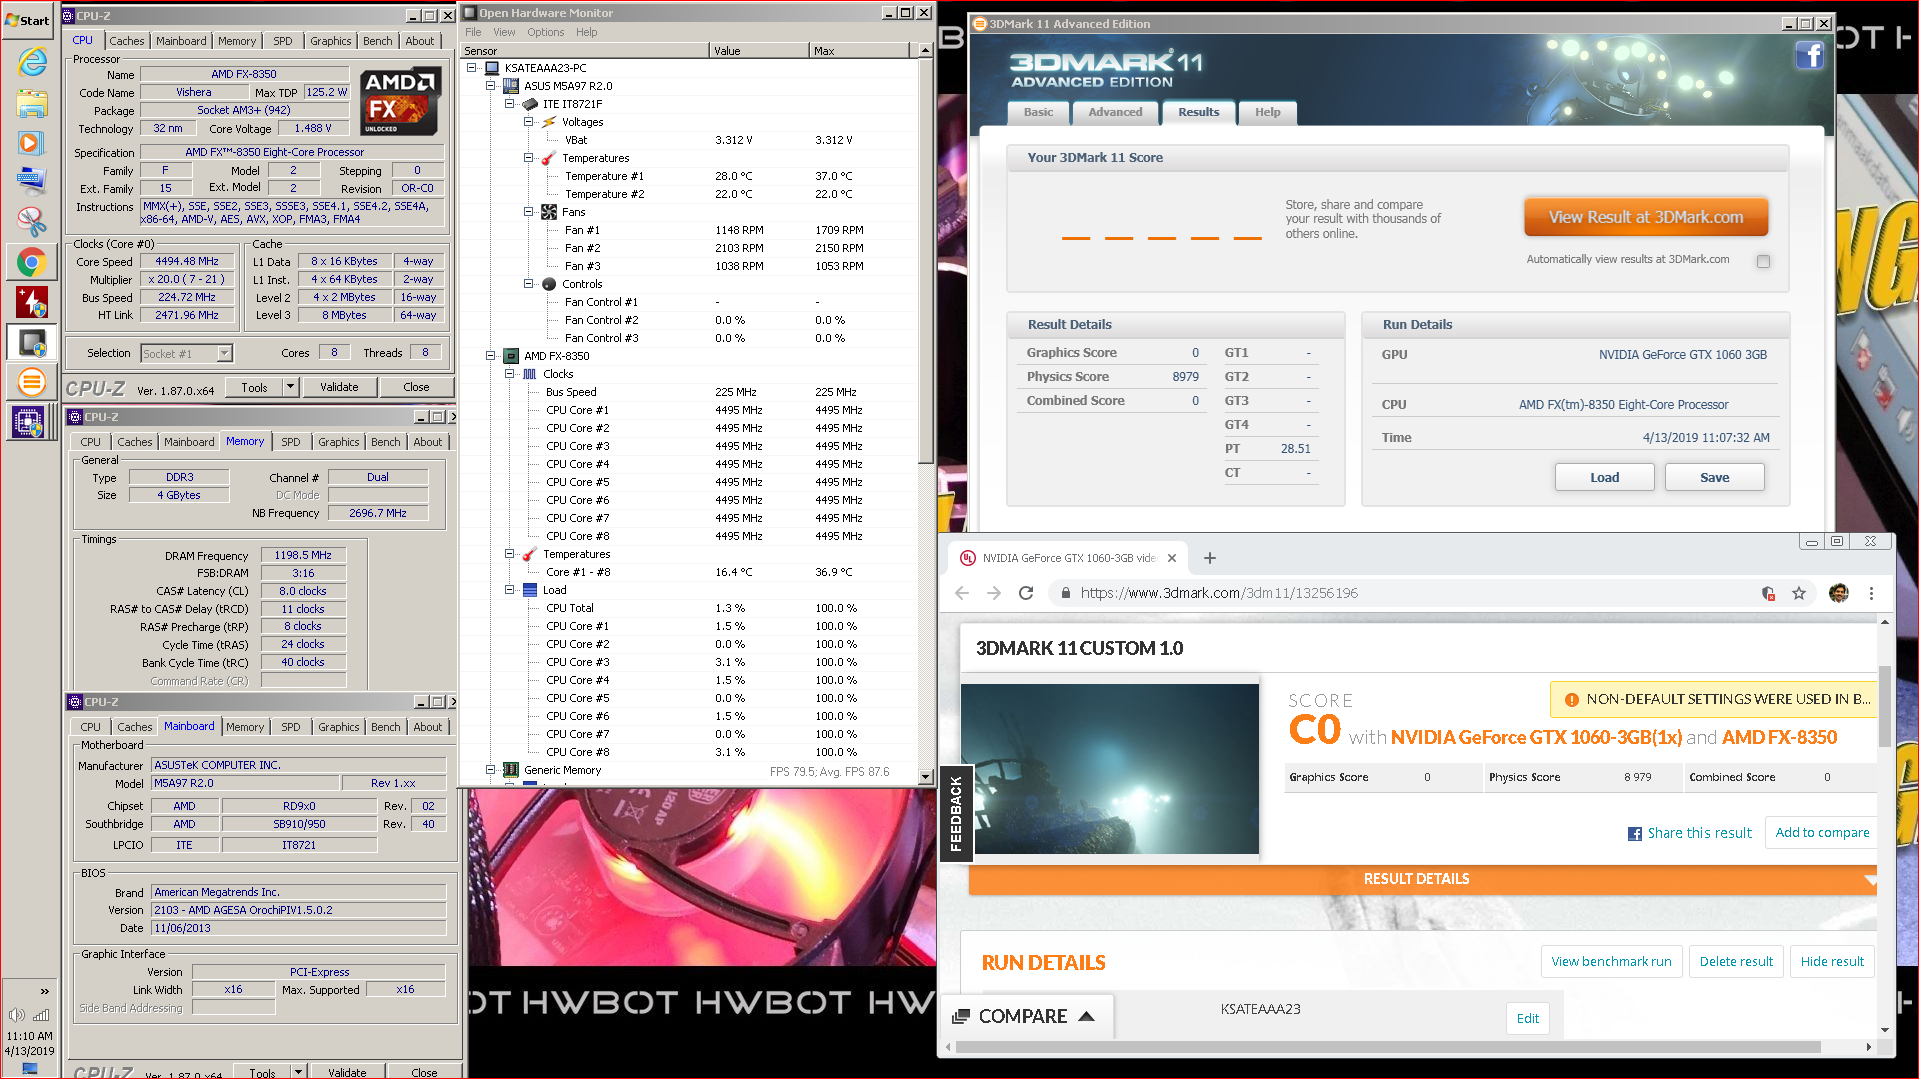
Task: Click the Delete result button
Action: click(x=1736, y=961)
